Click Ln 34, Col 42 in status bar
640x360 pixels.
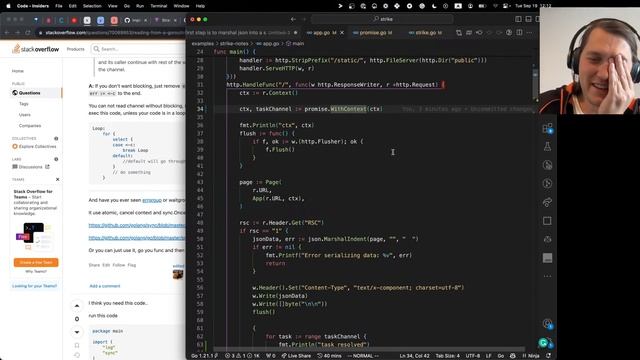pos(414,356)
